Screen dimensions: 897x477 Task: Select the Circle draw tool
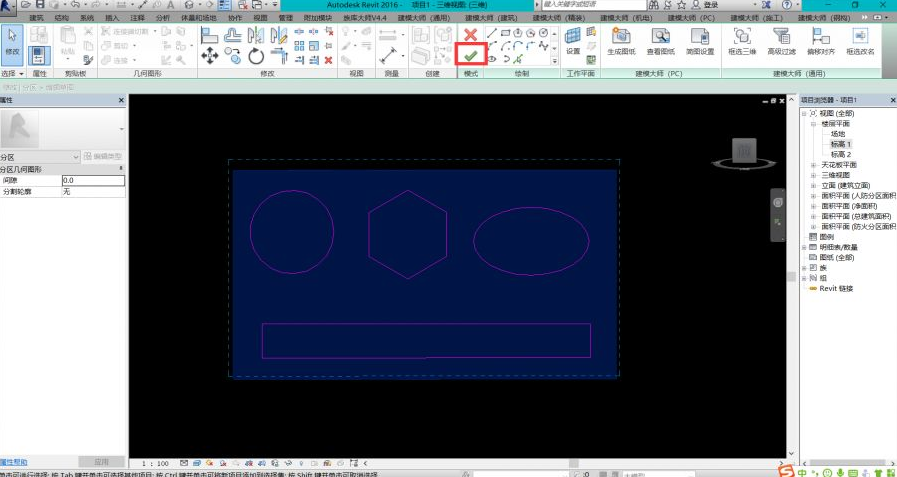[x=543, y=33]
